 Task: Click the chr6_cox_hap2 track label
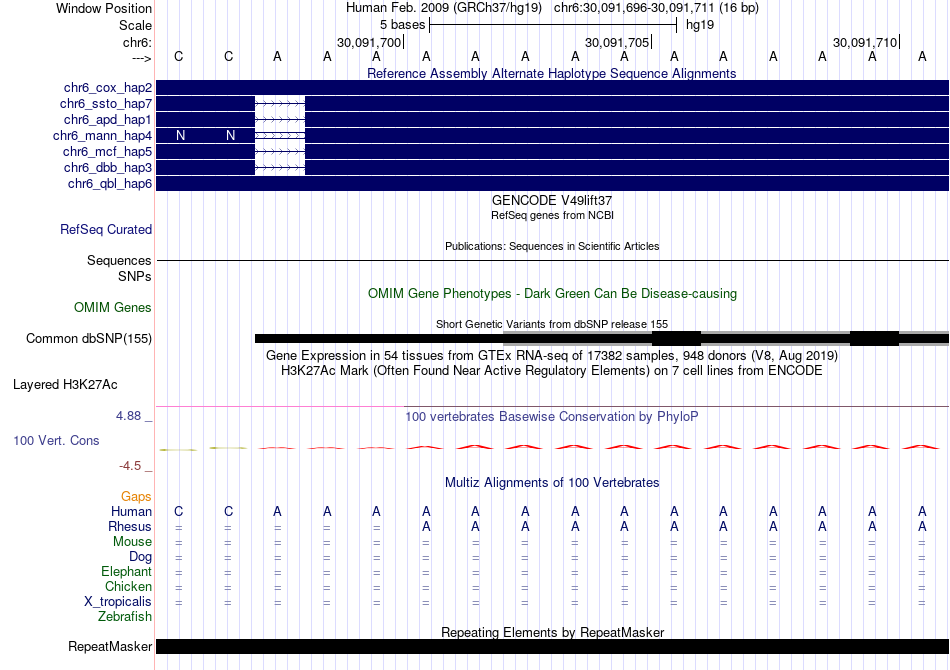tap(108, 88)
